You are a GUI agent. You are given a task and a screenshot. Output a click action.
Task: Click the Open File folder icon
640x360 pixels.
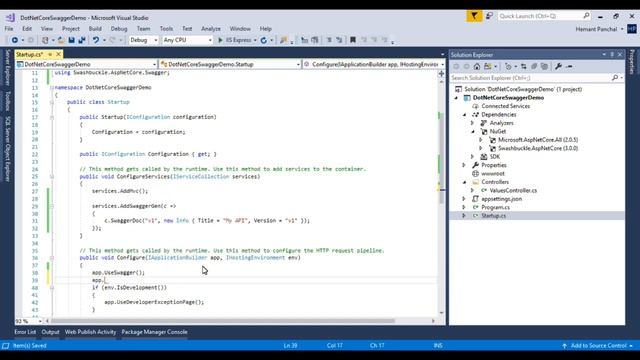click(61, 40)
